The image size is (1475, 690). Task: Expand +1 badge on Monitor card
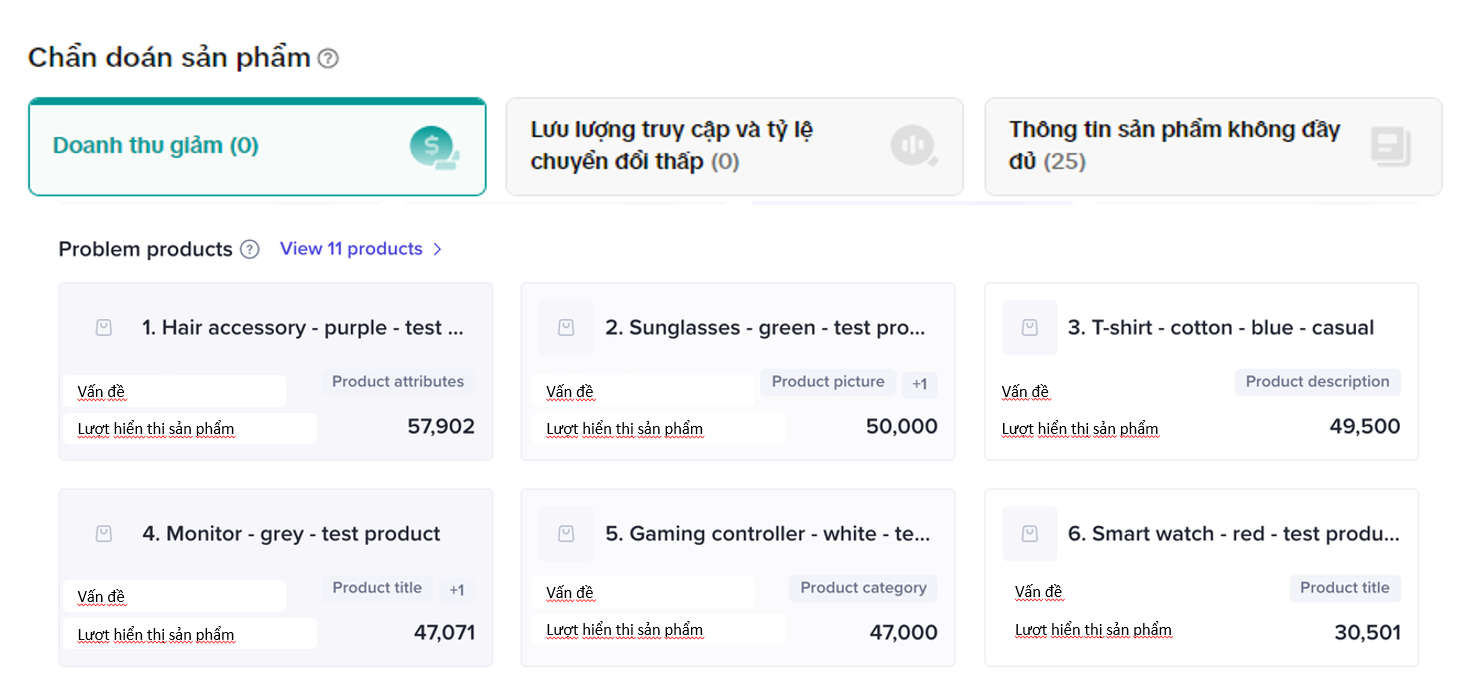[456, 590]
